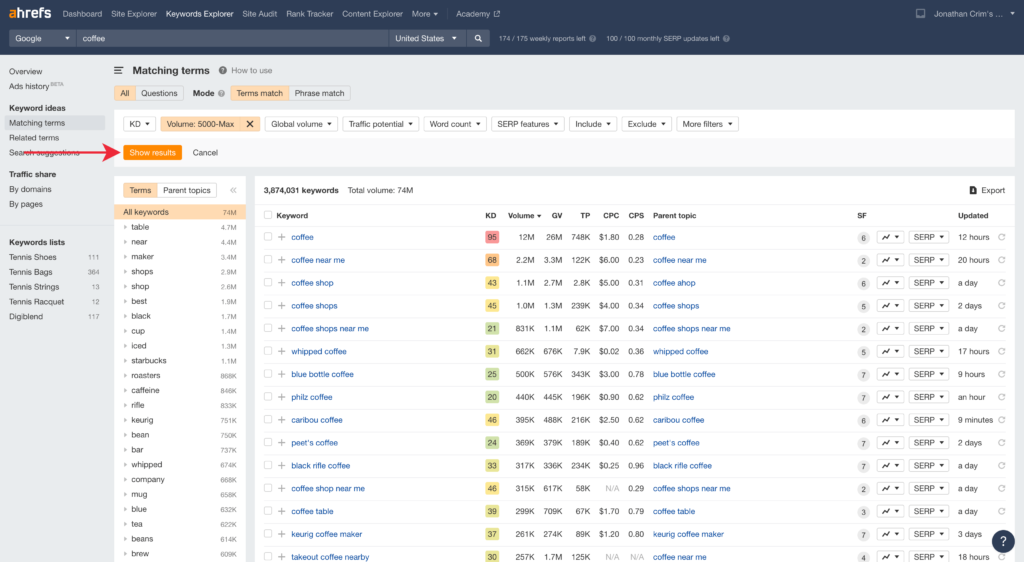Open the By domains traffic share link

click(30, 189)
